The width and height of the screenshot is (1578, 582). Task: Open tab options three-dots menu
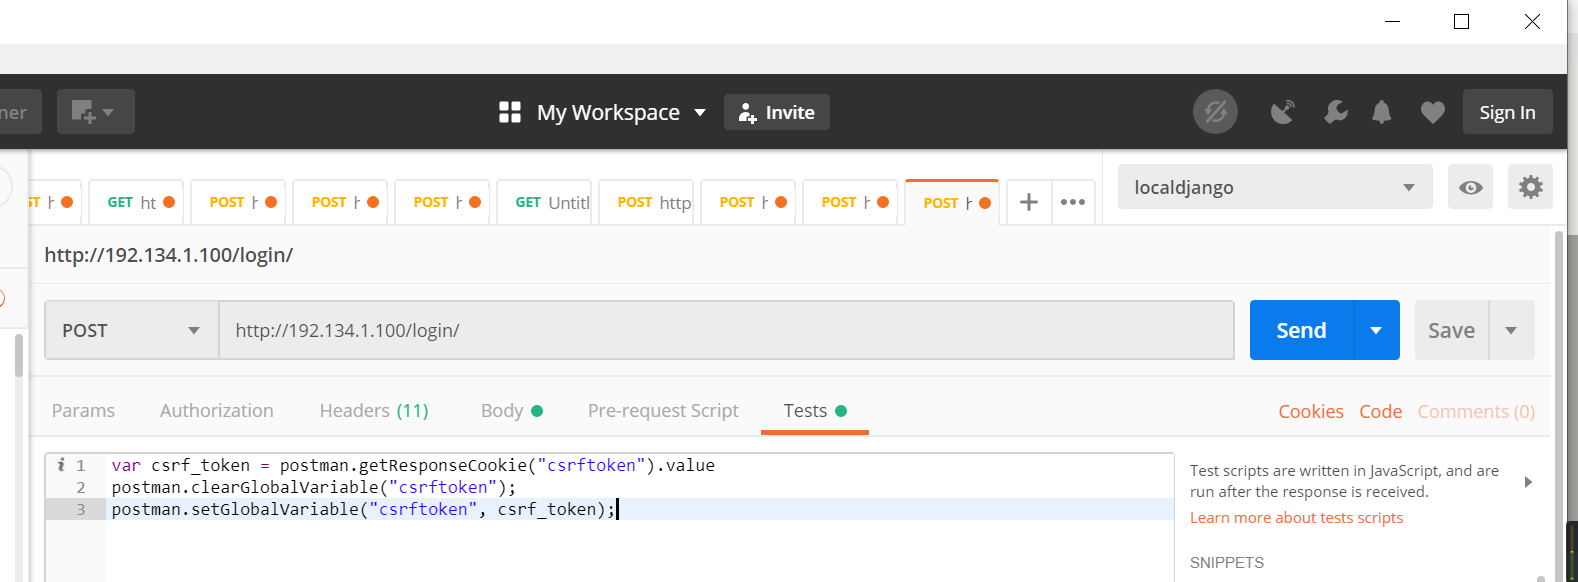click(x=1073, y=202)
